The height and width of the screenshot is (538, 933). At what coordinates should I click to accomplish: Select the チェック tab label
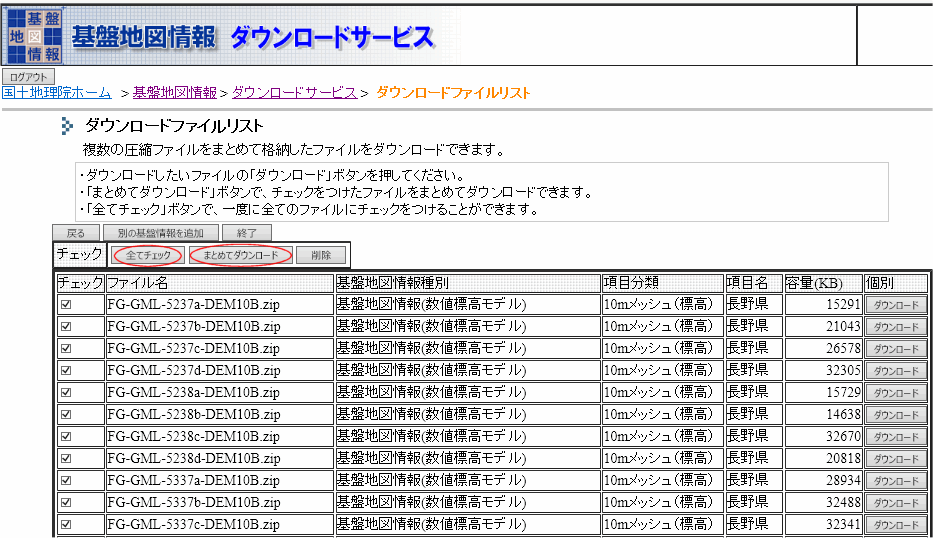(79, 254)
